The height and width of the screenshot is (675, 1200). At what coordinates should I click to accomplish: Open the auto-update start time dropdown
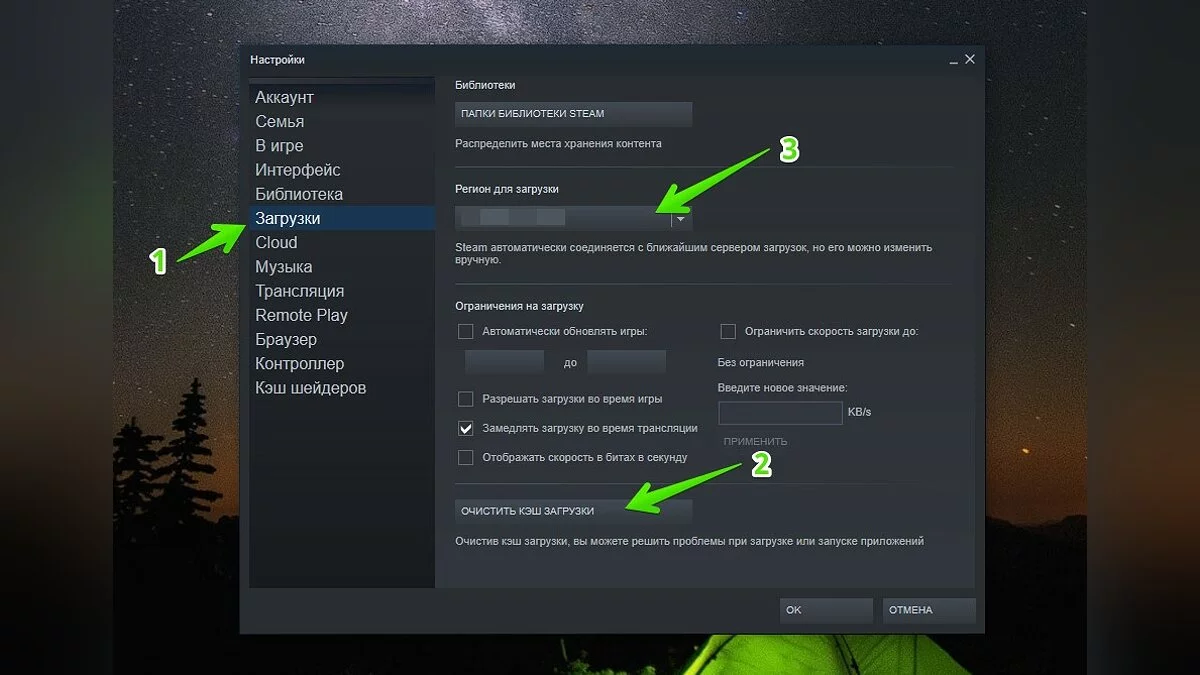[505, 362]
